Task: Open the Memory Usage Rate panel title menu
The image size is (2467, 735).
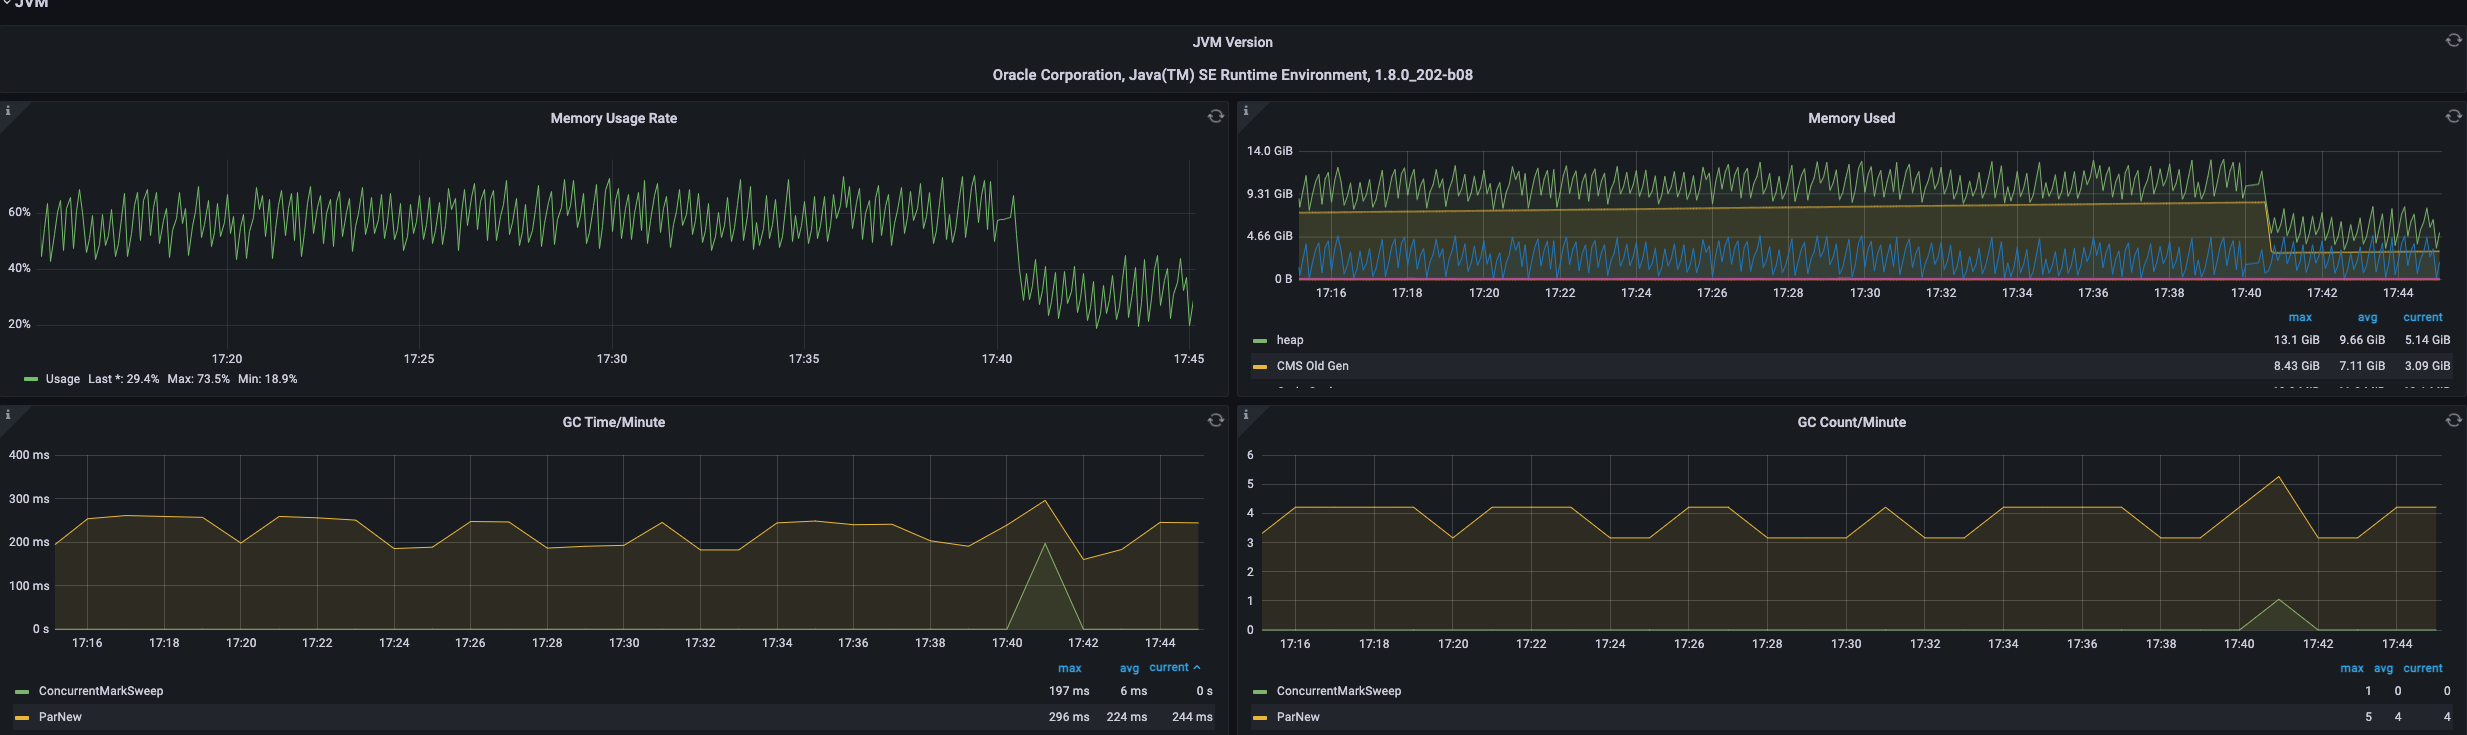Action: 613,118
